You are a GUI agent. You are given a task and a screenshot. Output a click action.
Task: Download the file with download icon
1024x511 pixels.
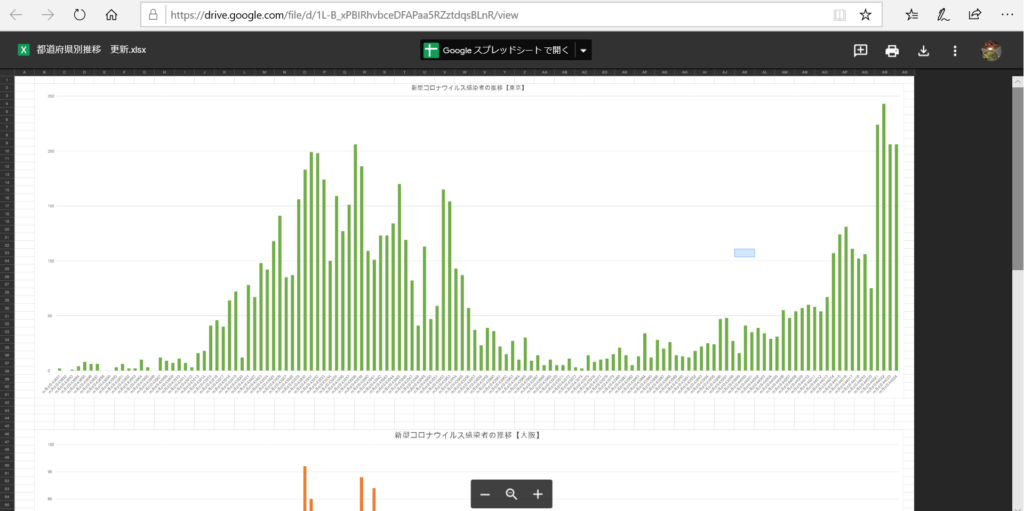click(923, 50)
